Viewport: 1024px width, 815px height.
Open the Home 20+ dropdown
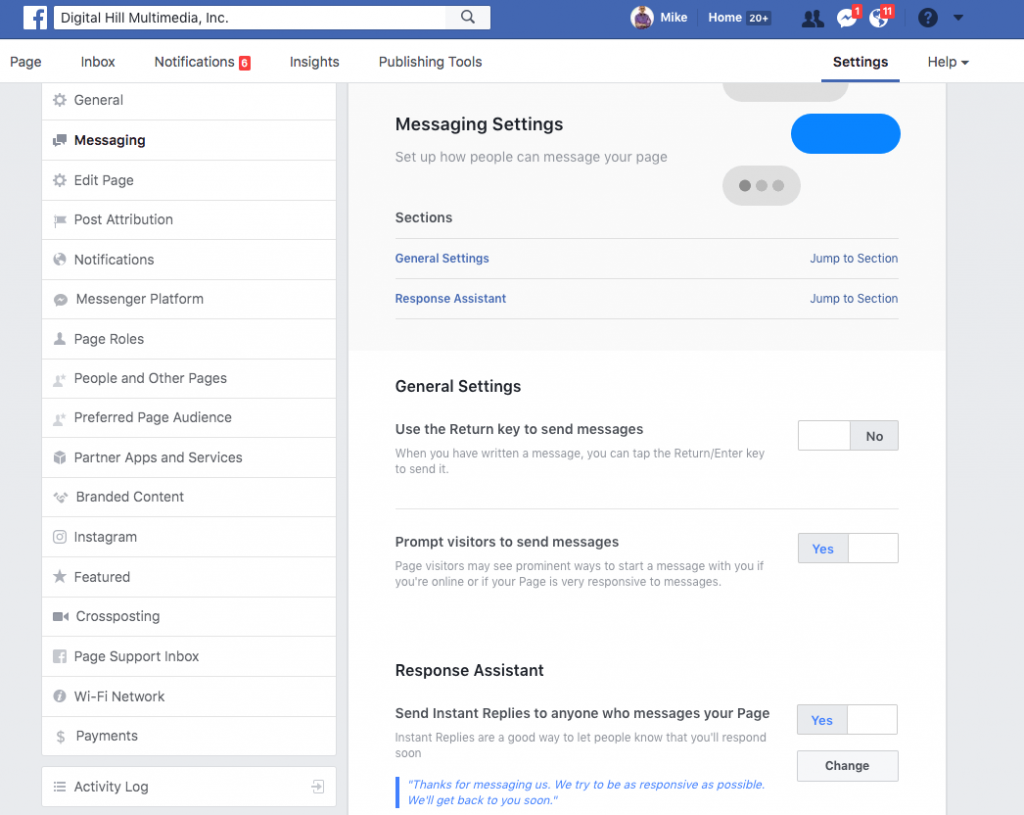(x=738, y=17)
